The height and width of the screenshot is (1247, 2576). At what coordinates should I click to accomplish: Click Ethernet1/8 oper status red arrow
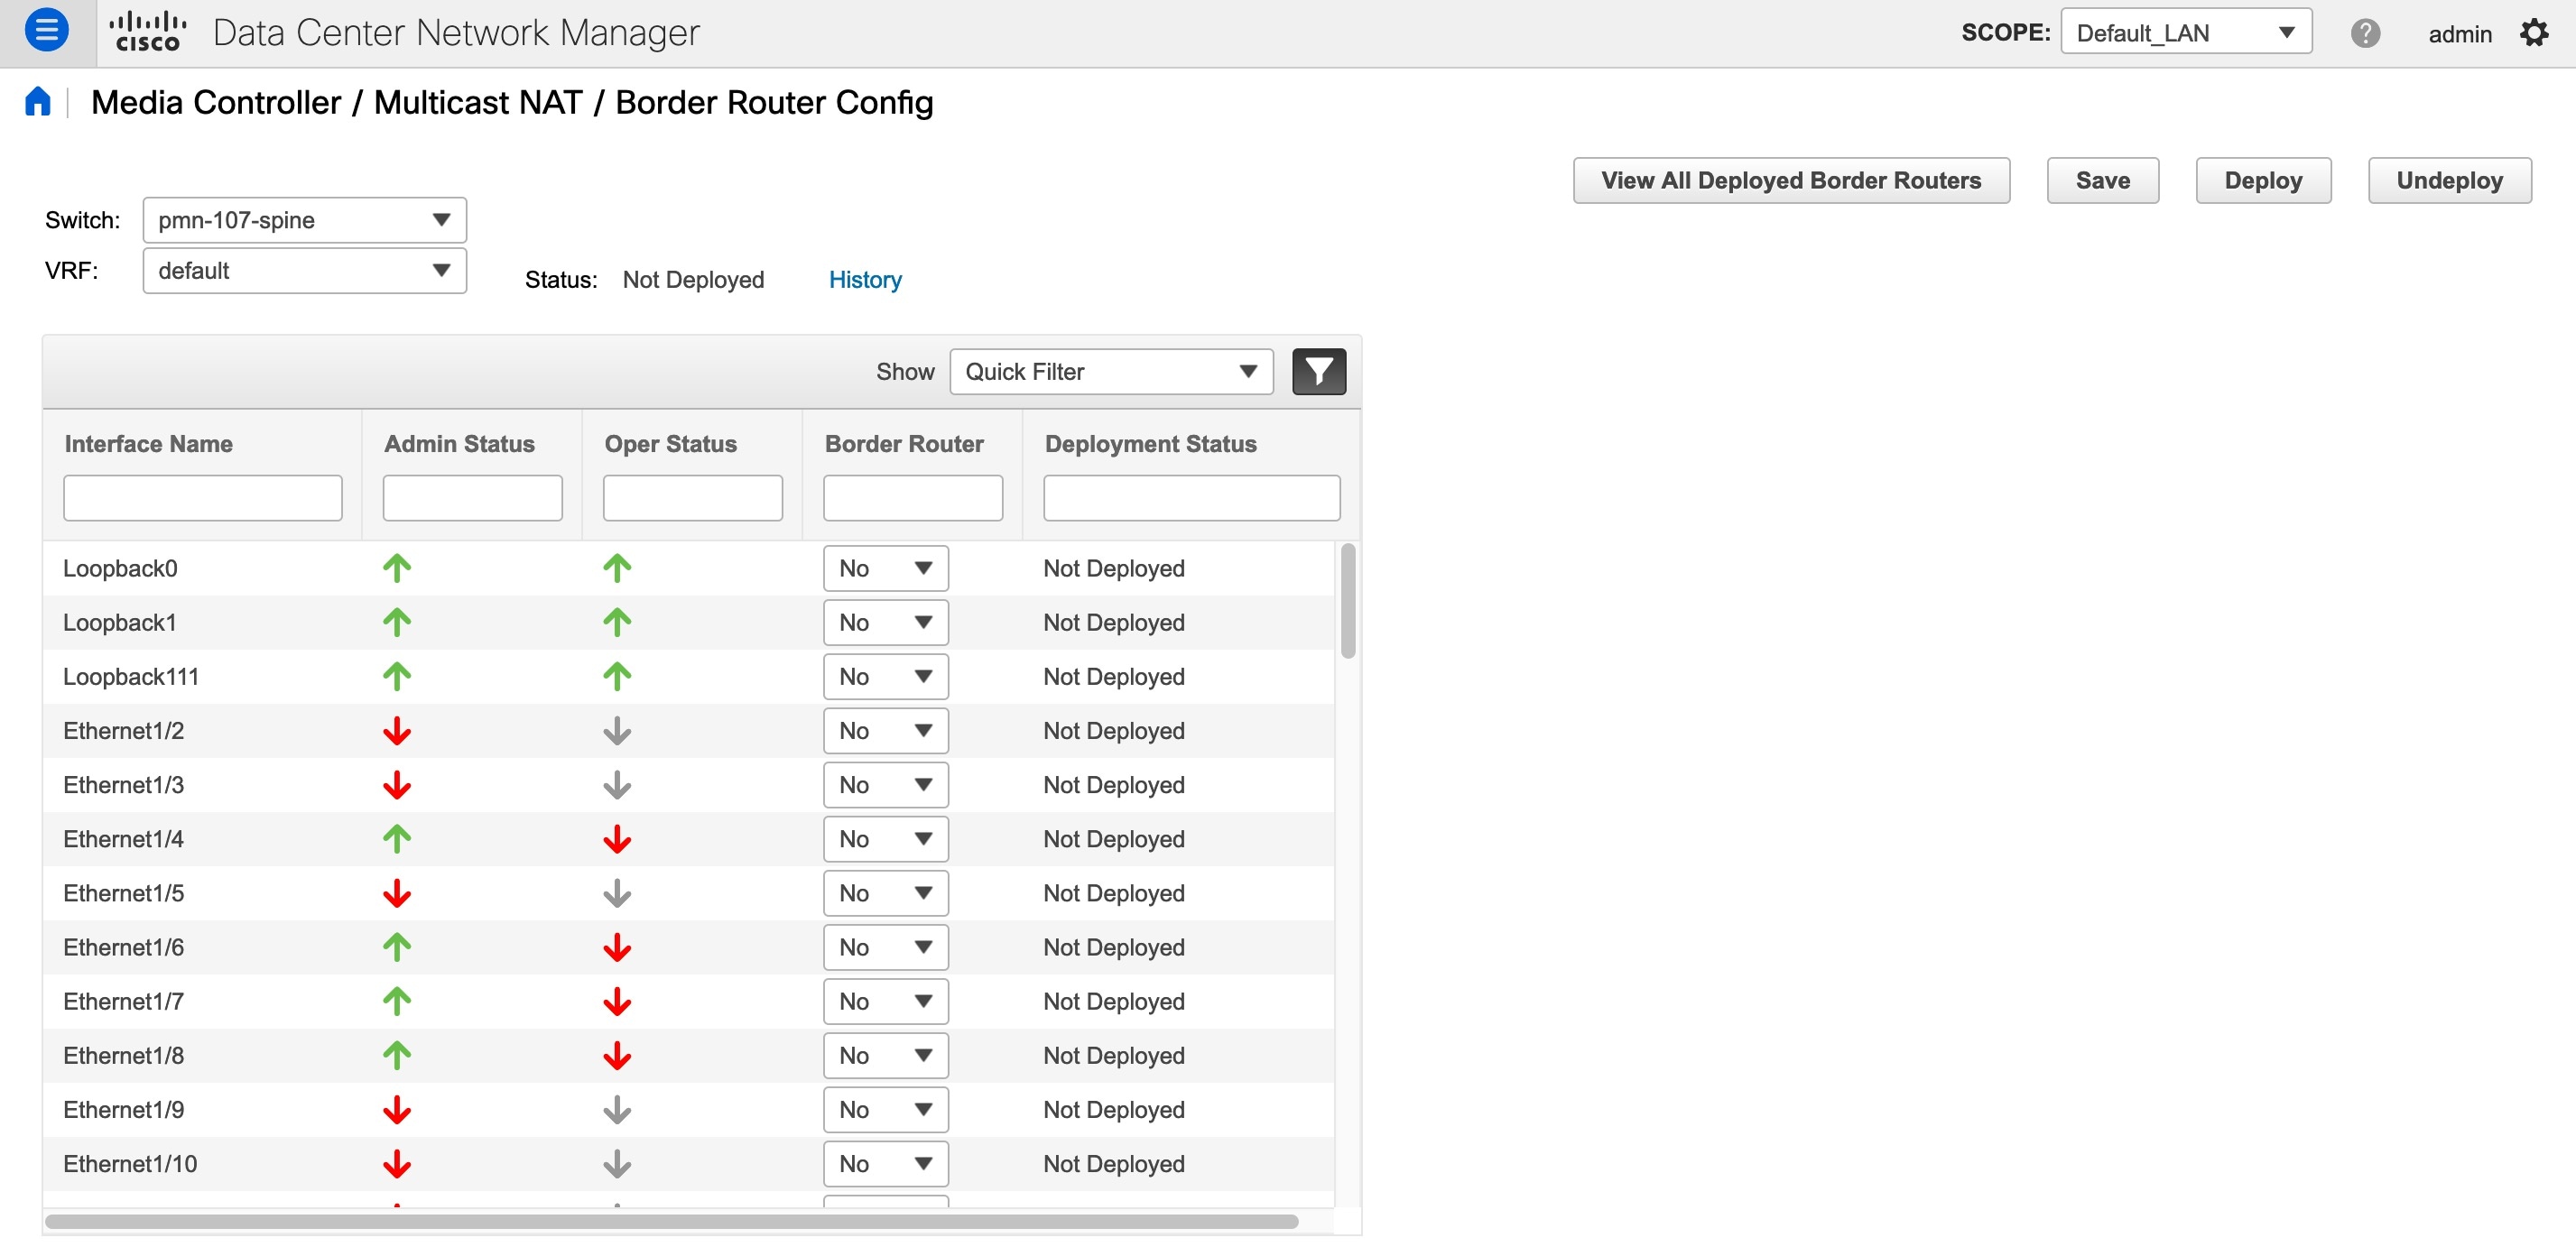(x=617, y=1055)
